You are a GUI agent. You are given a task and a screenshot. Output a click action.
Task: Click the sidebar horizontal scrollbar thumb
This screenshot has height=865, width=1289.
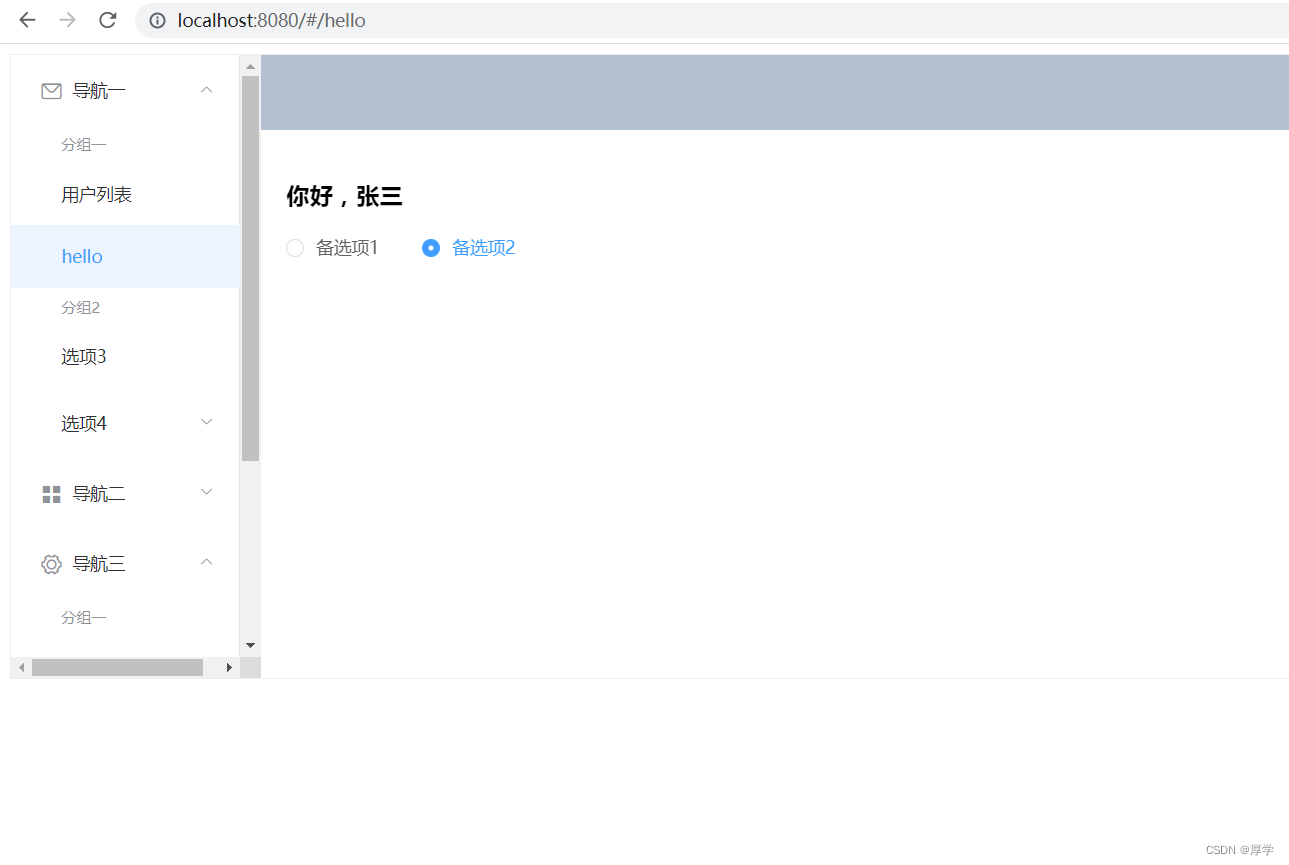pyautogui.click(x=117, y=667)
